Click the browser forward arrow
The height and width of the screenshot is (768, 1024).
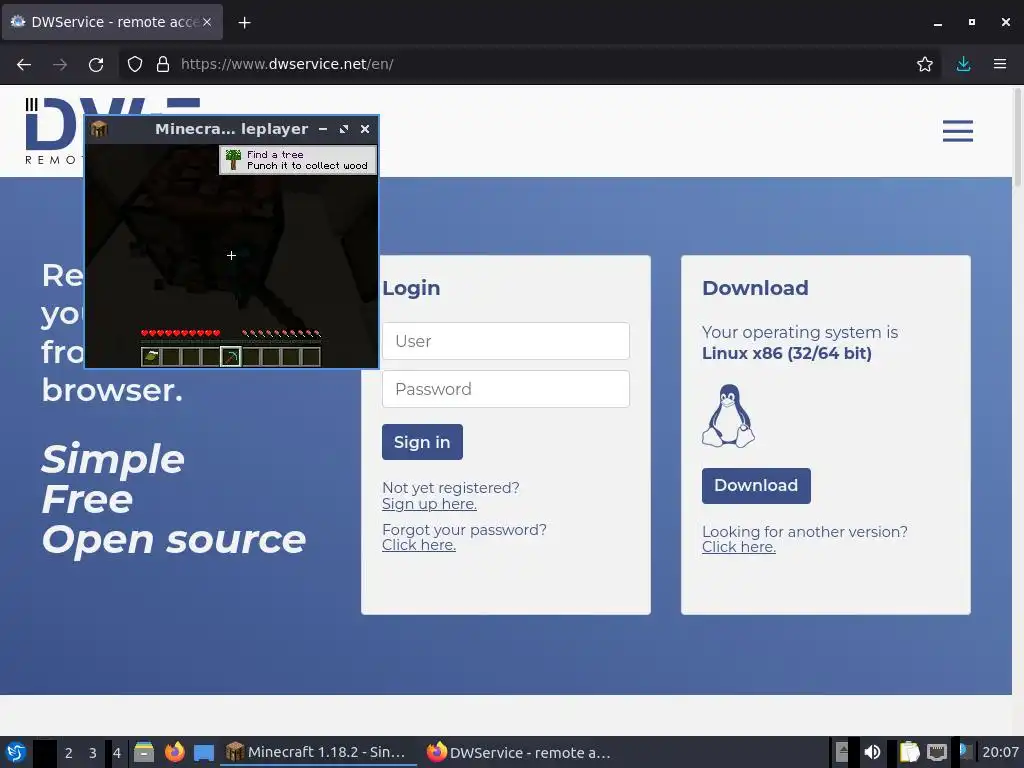(60, 64)
